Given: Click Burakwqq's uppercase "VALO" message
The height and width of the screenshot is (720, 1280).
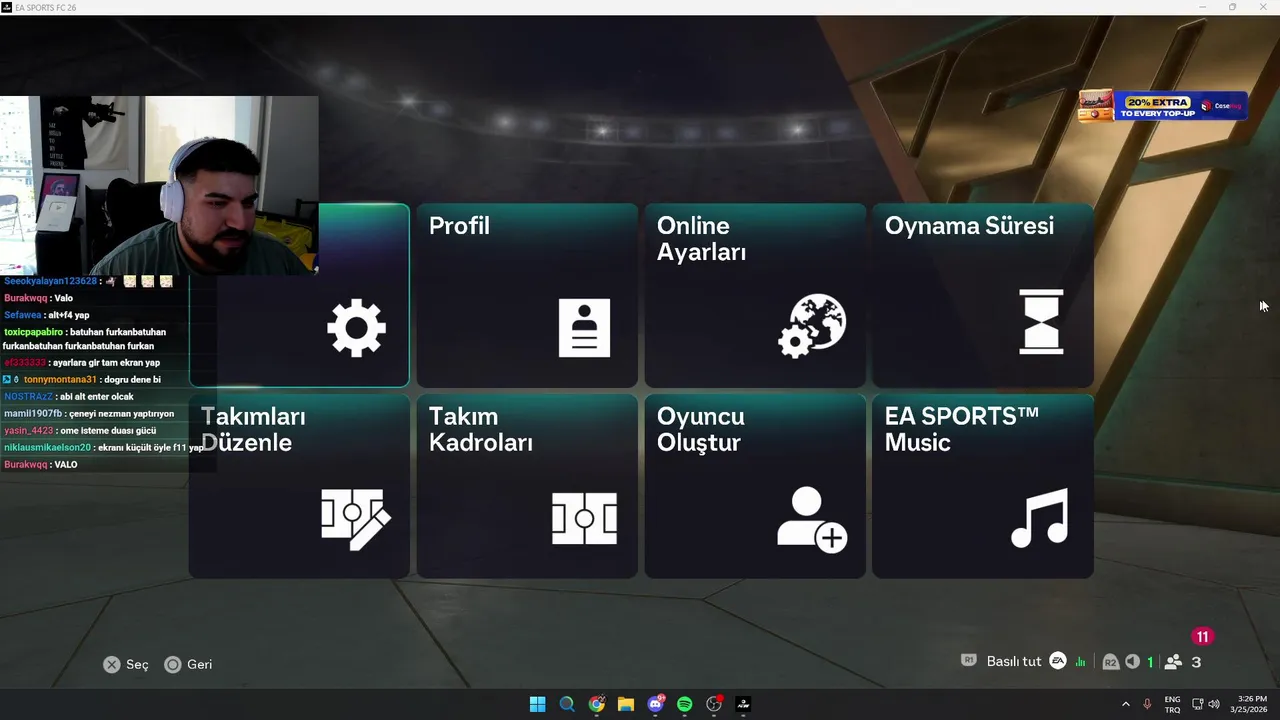Looking at the screenshot, I should tap(41, 465).
